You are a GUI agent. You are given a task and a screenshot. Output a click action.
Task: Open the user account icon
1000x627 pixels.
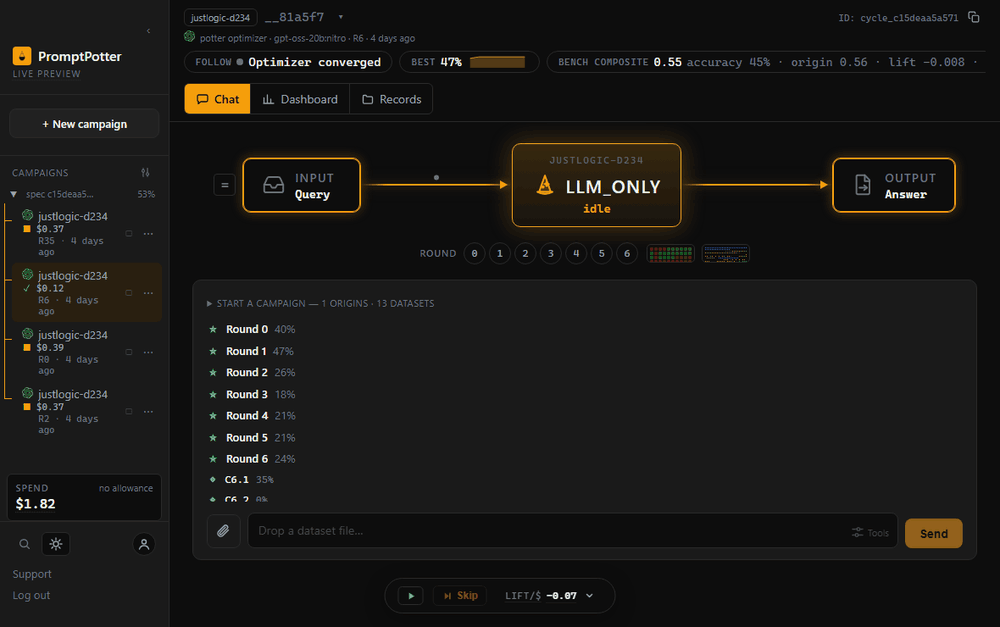click(144, 544)
